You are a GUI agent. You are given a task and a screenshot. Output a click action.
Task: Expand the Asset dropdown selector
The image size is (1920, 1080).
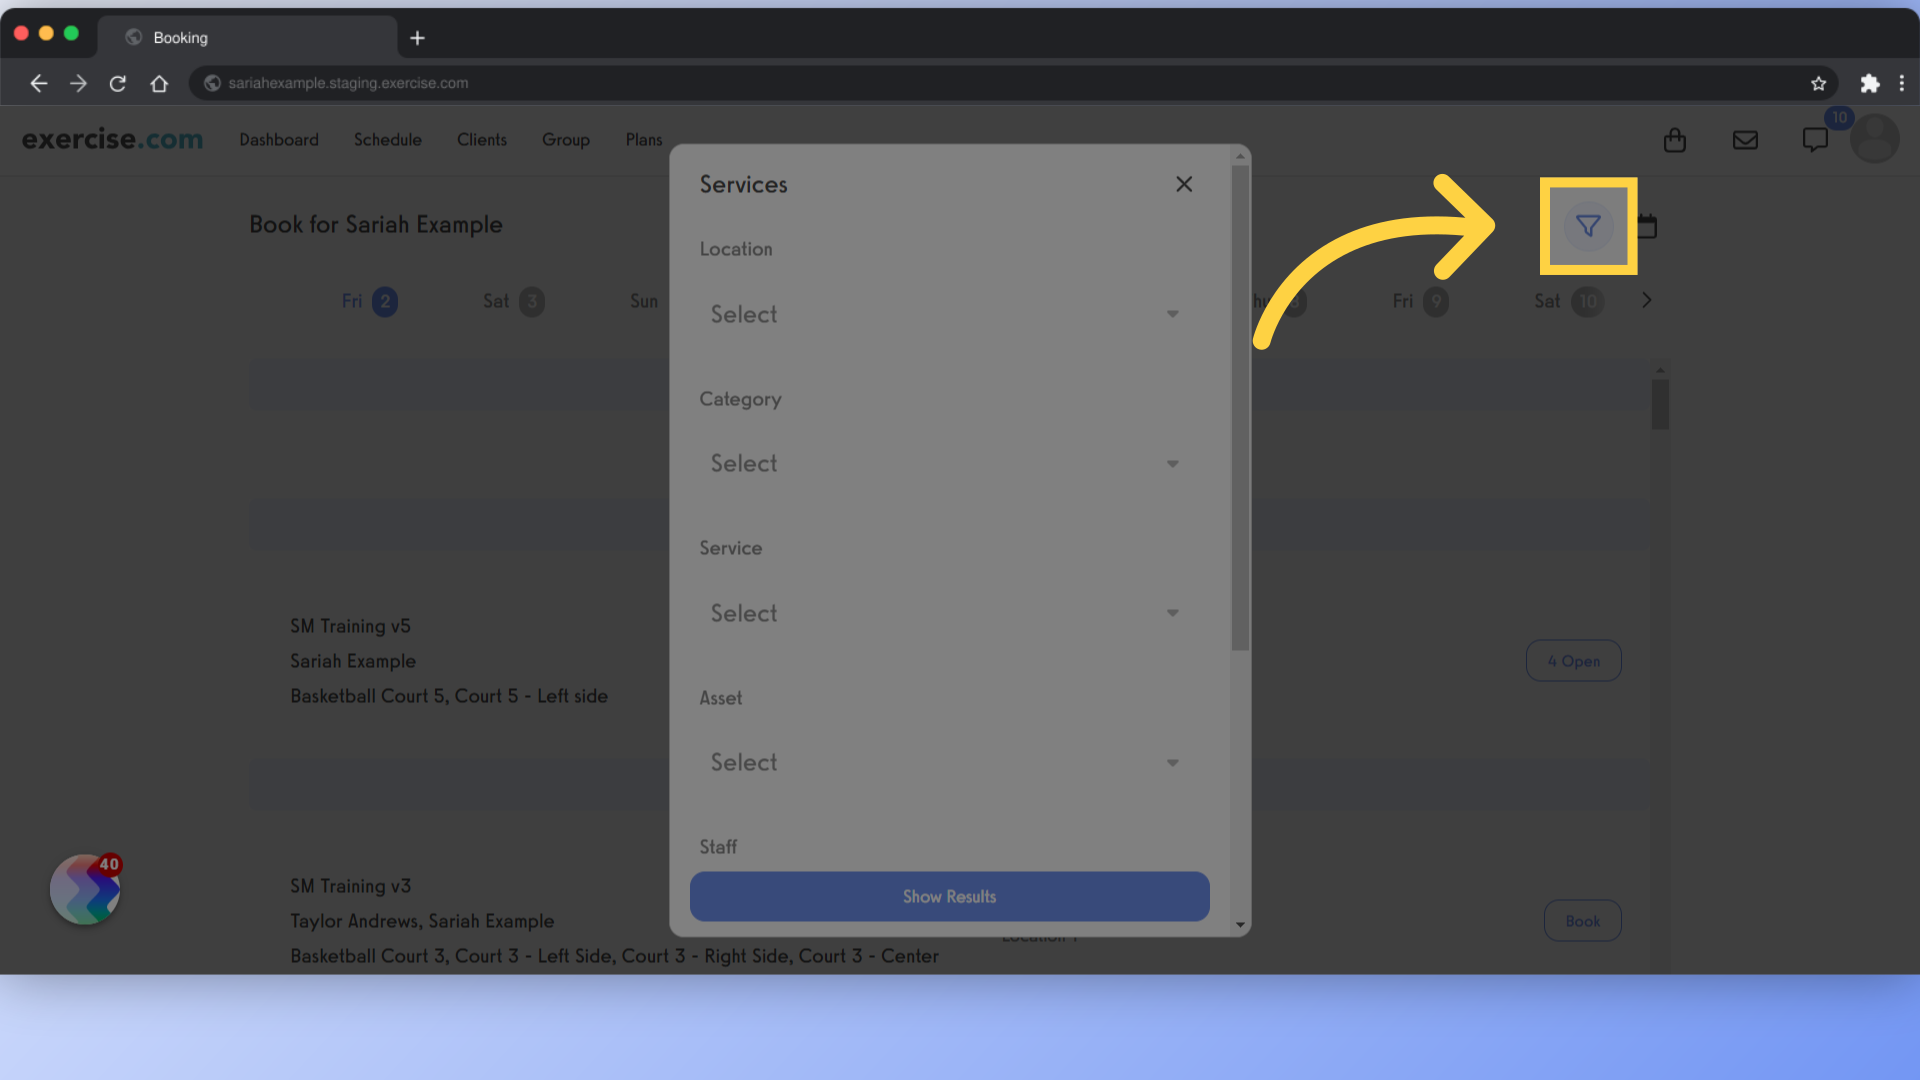[x=943, y=762]
